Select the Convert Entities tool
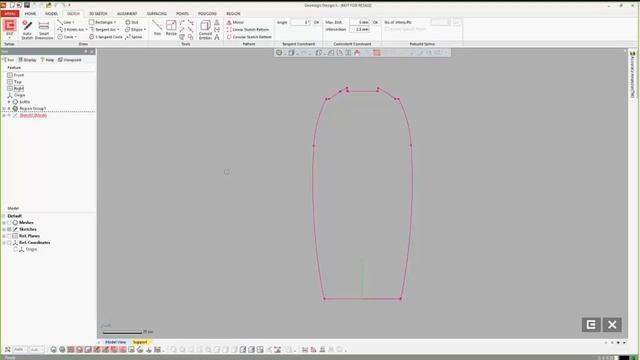The height and width of the screenshot is (360, 640). coord(205,30)
